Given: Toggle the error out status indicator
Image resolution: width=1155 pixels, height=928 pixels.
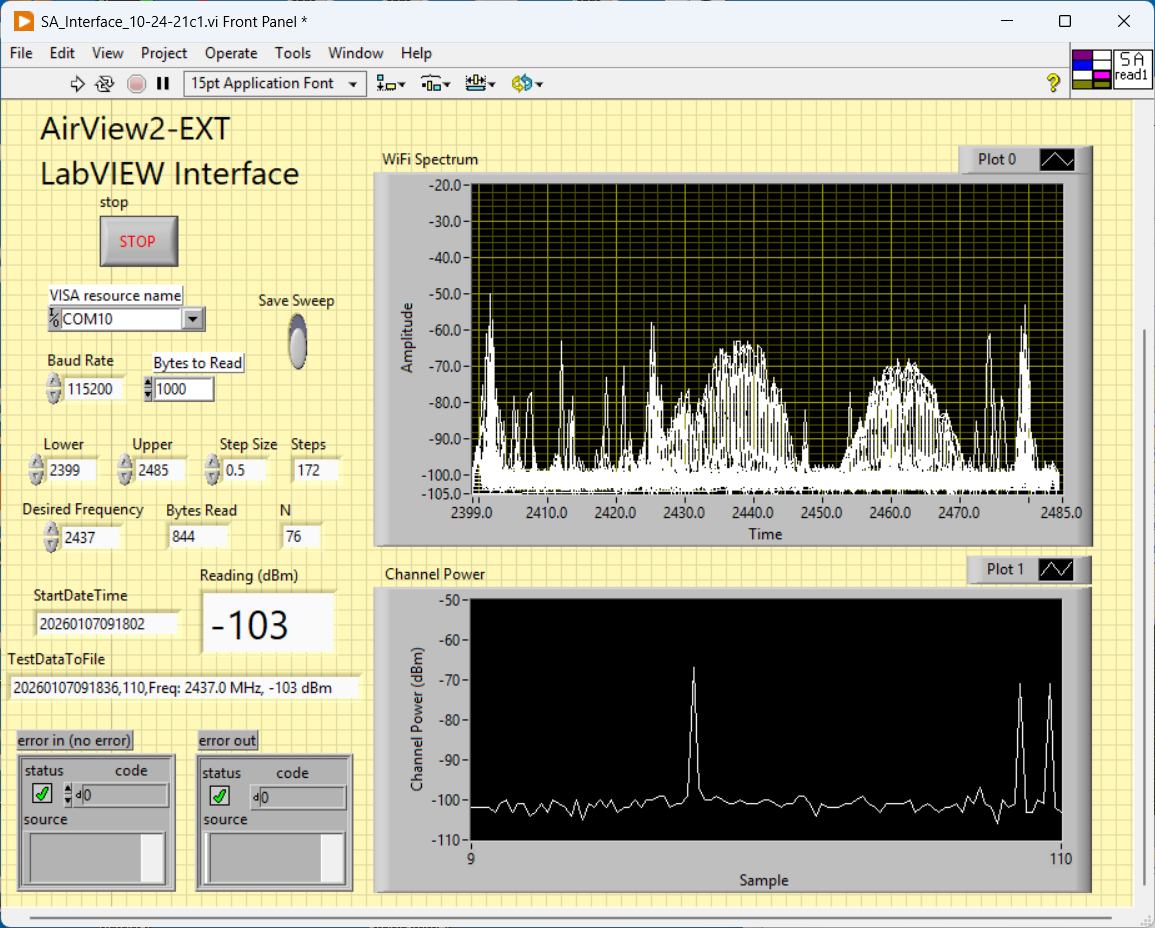Looking at the screenshot, I should (x=219, y=796).
